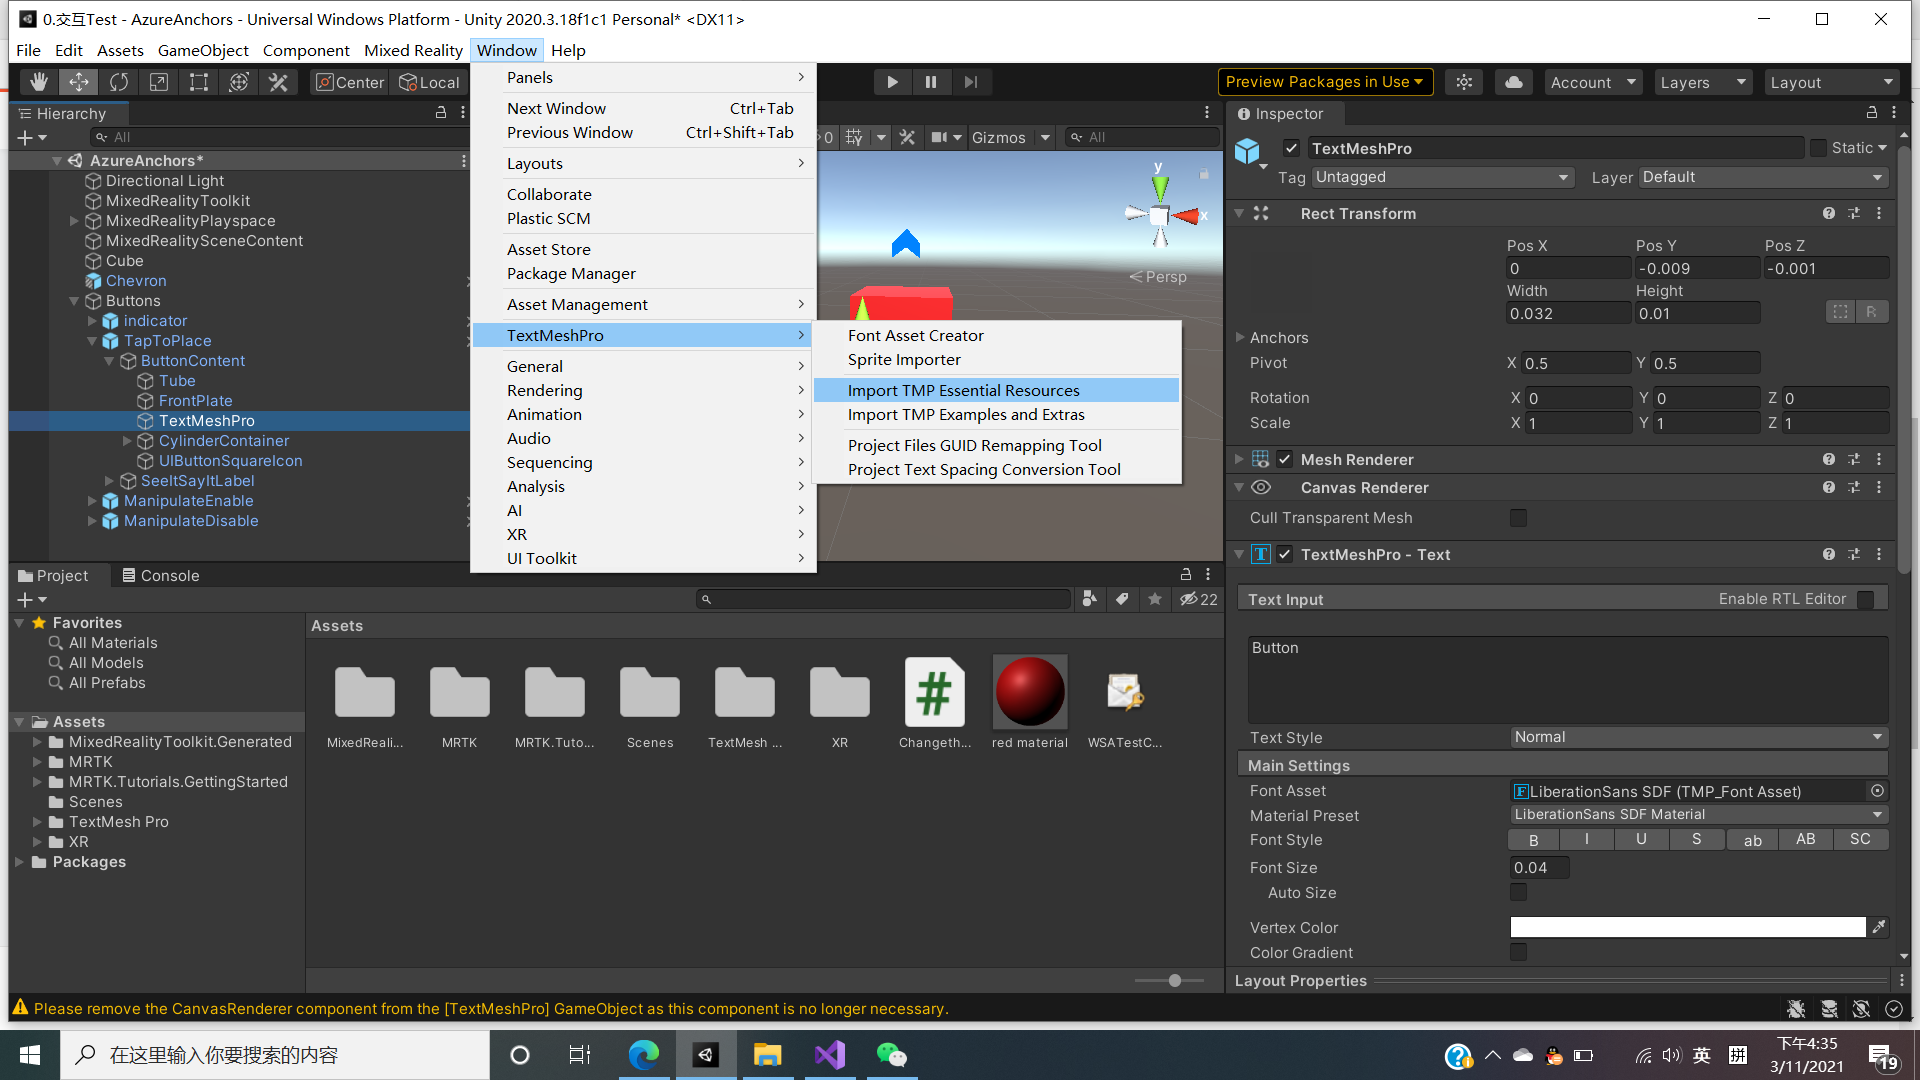Open the Layers dropdown

[x=1703, y=82]
